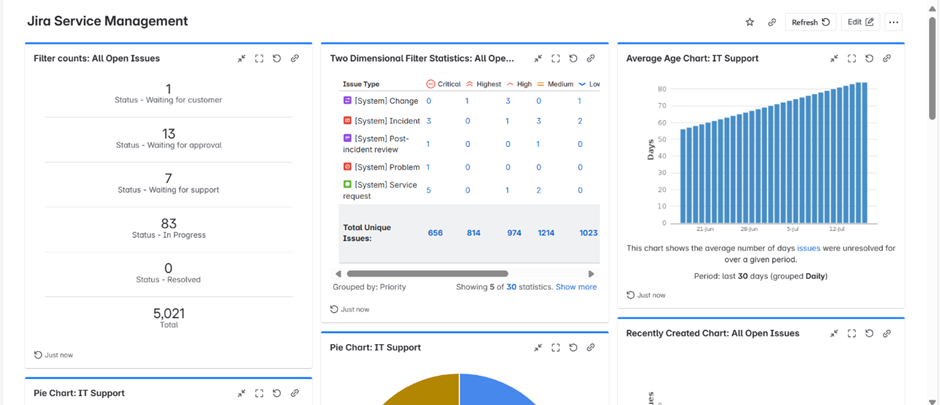Screen dimensions: 940x405
Task: Minimize Average Age Chart gadget
Action: [834, 58]
